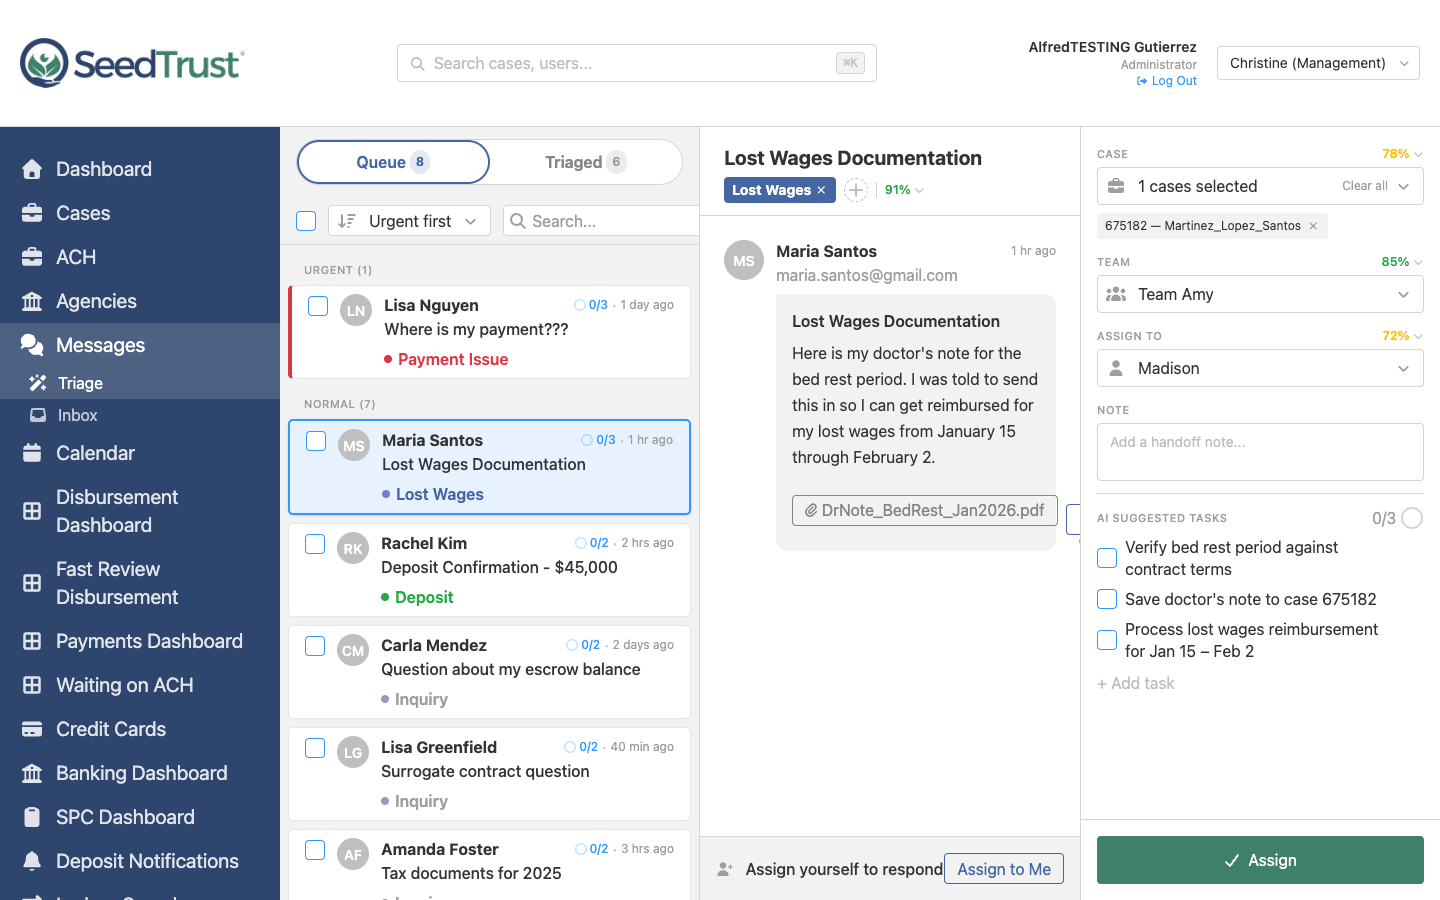Screen dimensions: 1440x900
Task: Open the Banking Dashboard menu item
Action: click(x=140, y=773)
